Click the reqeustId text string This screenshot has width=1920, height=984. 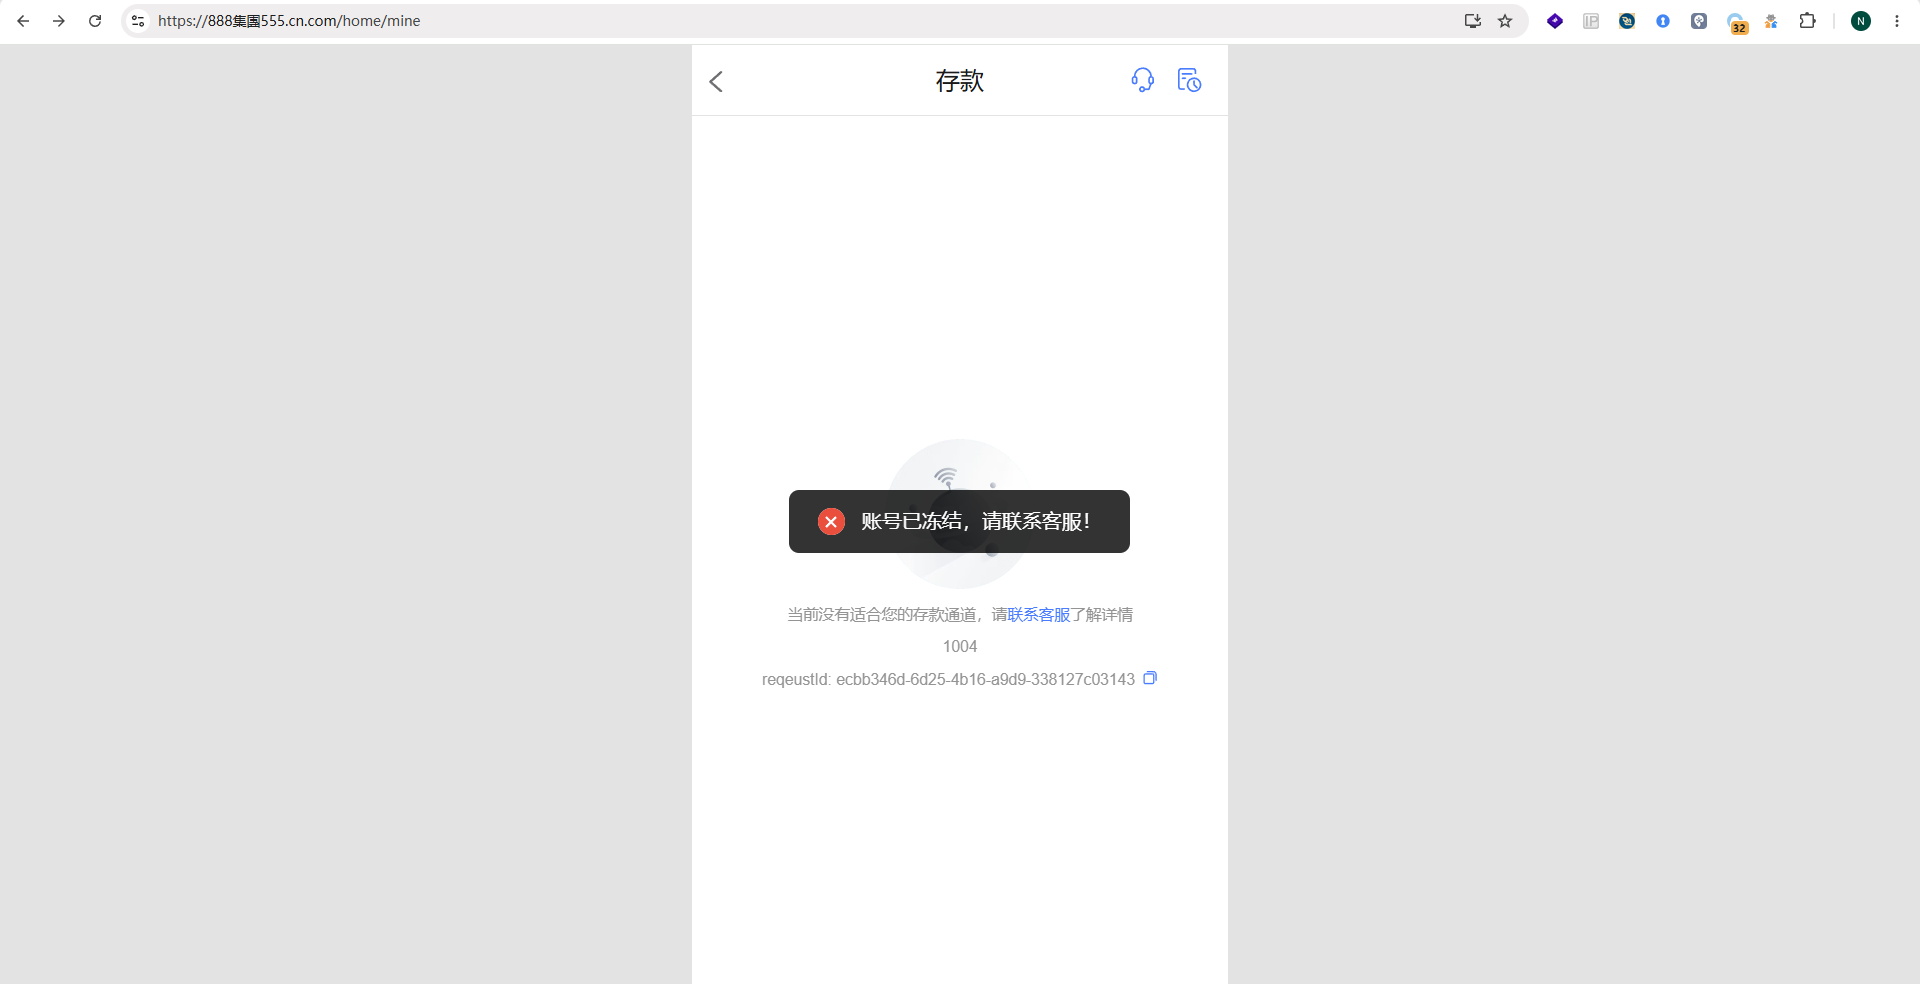point(948,679)
